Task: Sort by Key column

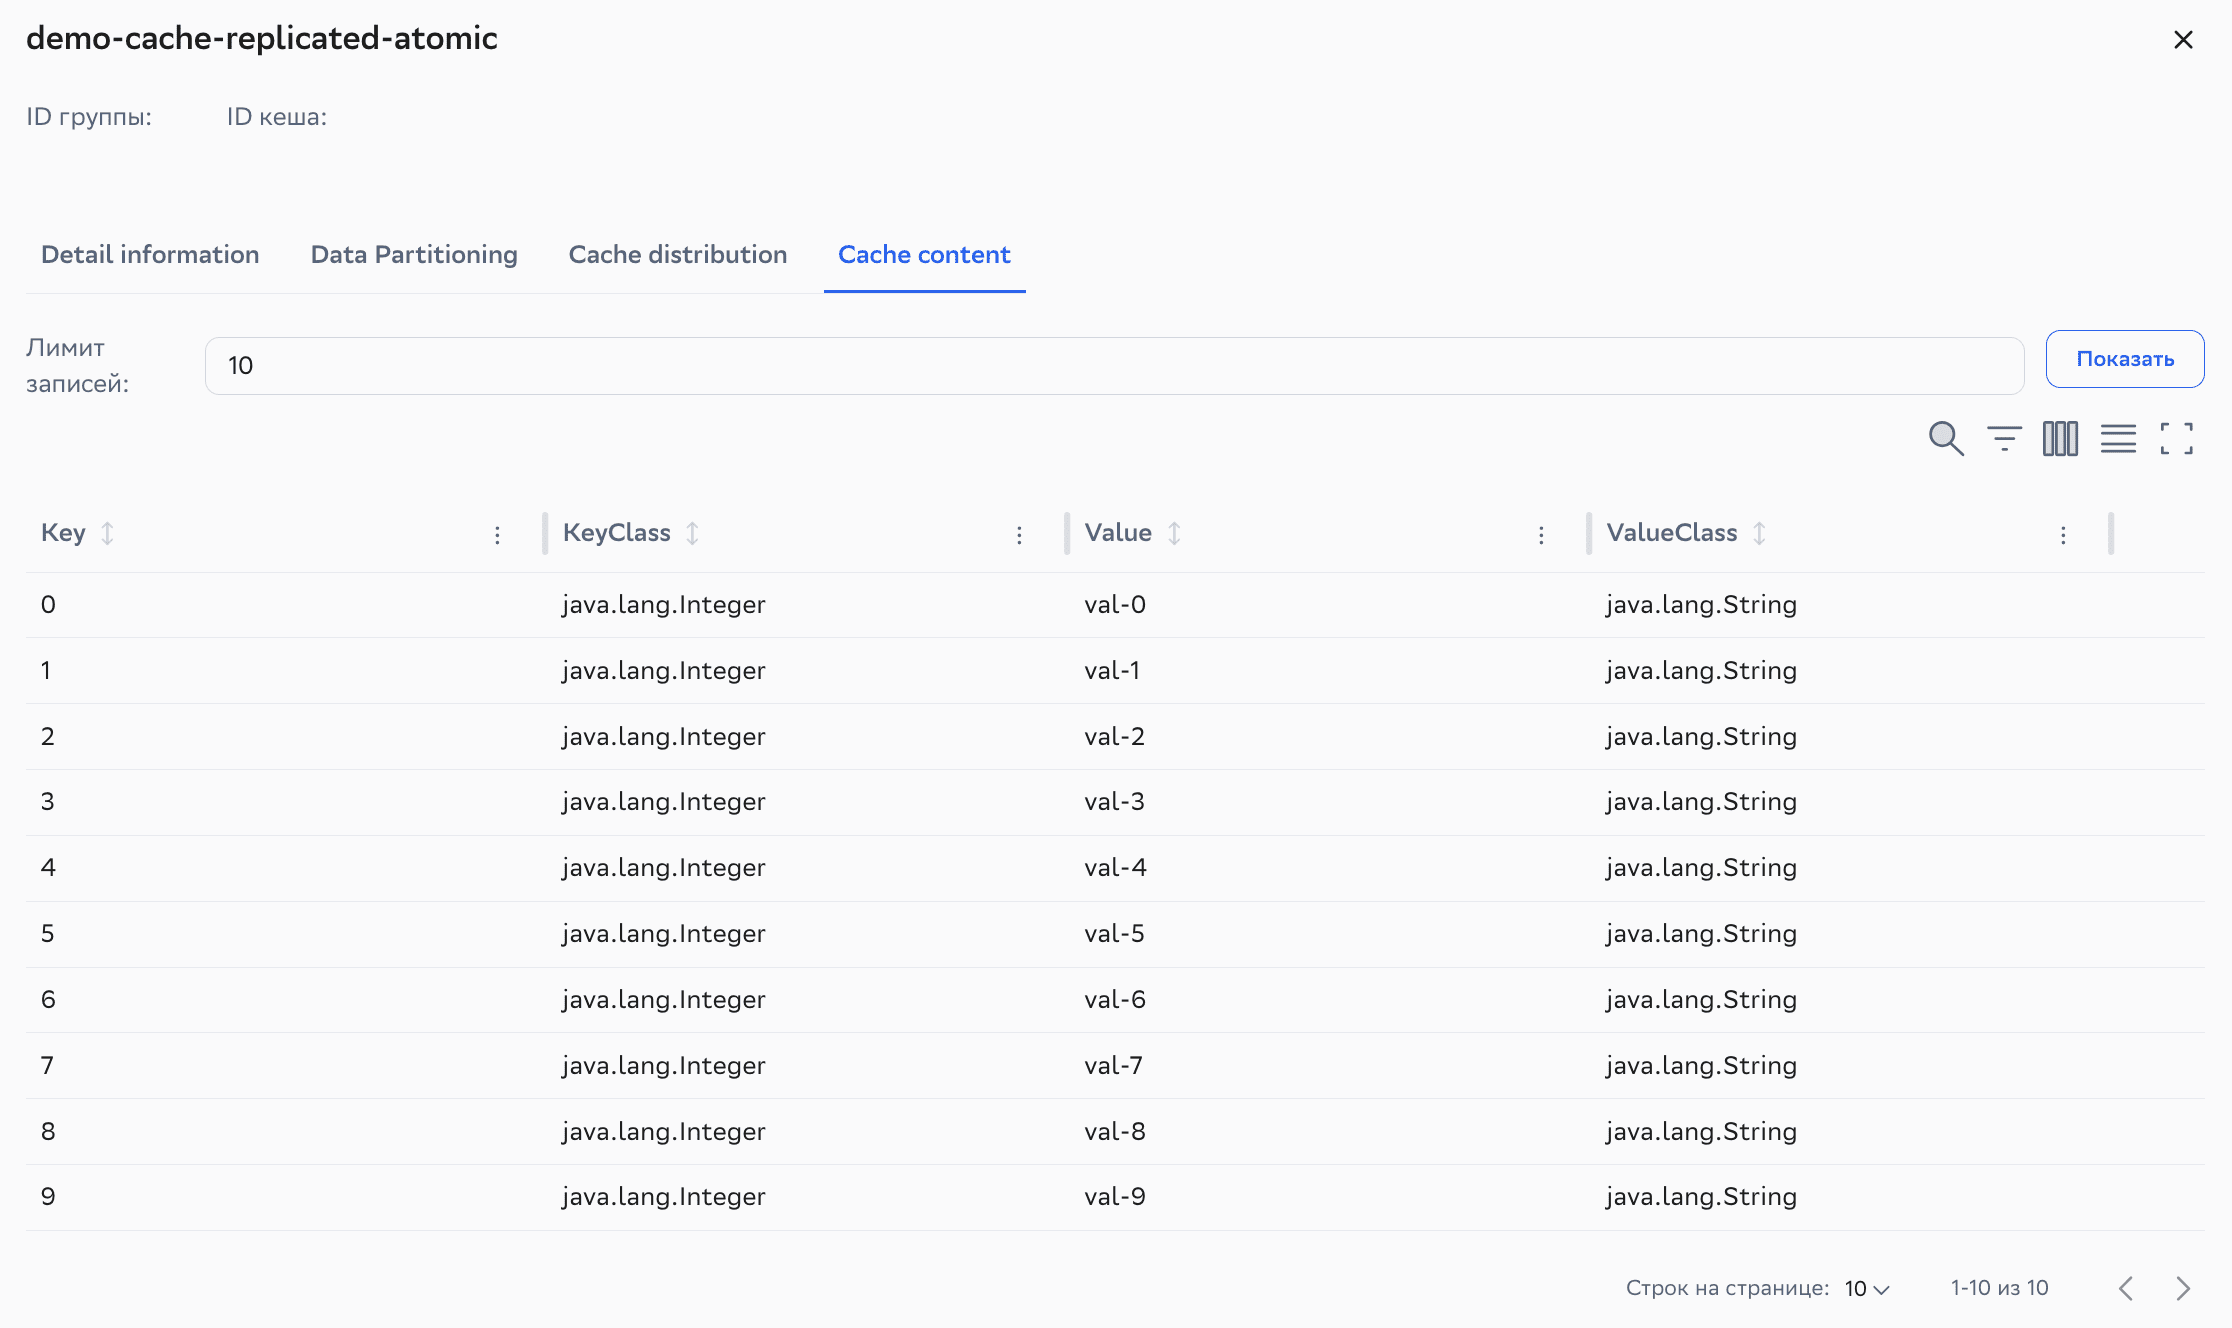Action: tap(108, 533)
